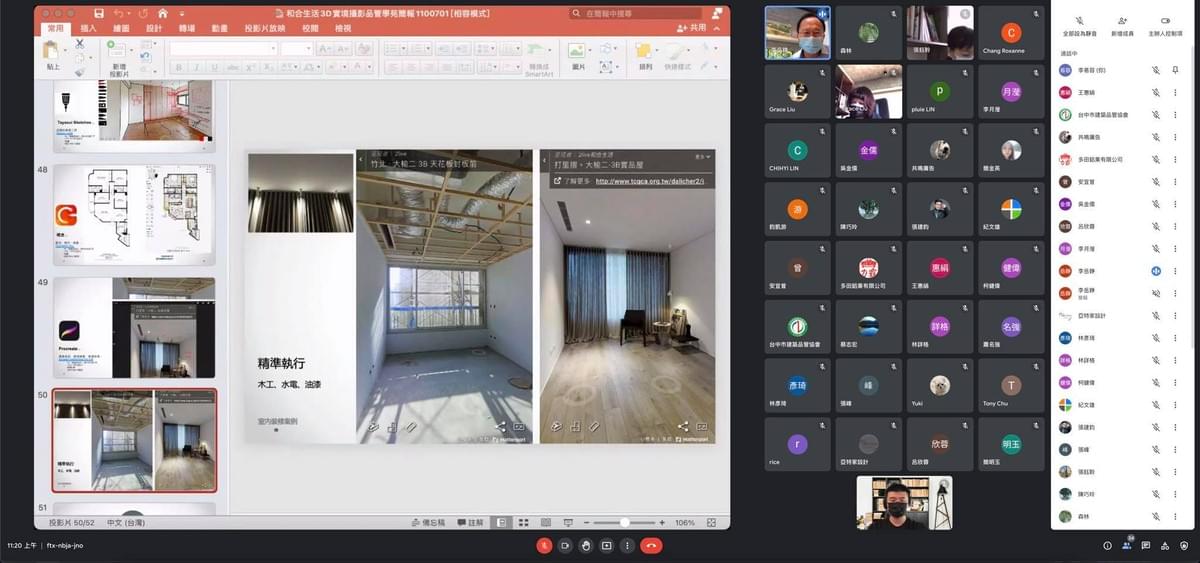Switch to the 設計 (Design) ribbon tab
The width and height of the screenshot is (1200, 563).
(x=154, y=29)
